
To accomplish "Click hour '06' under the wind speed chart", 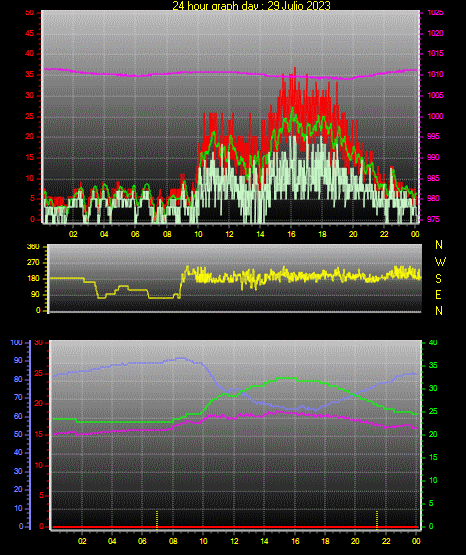I will click(136, 234).
